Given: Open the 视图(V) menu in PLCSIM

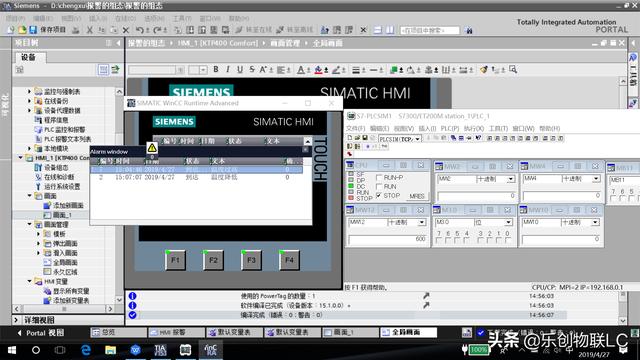Looking at the screenshot, I should [404, 129].
